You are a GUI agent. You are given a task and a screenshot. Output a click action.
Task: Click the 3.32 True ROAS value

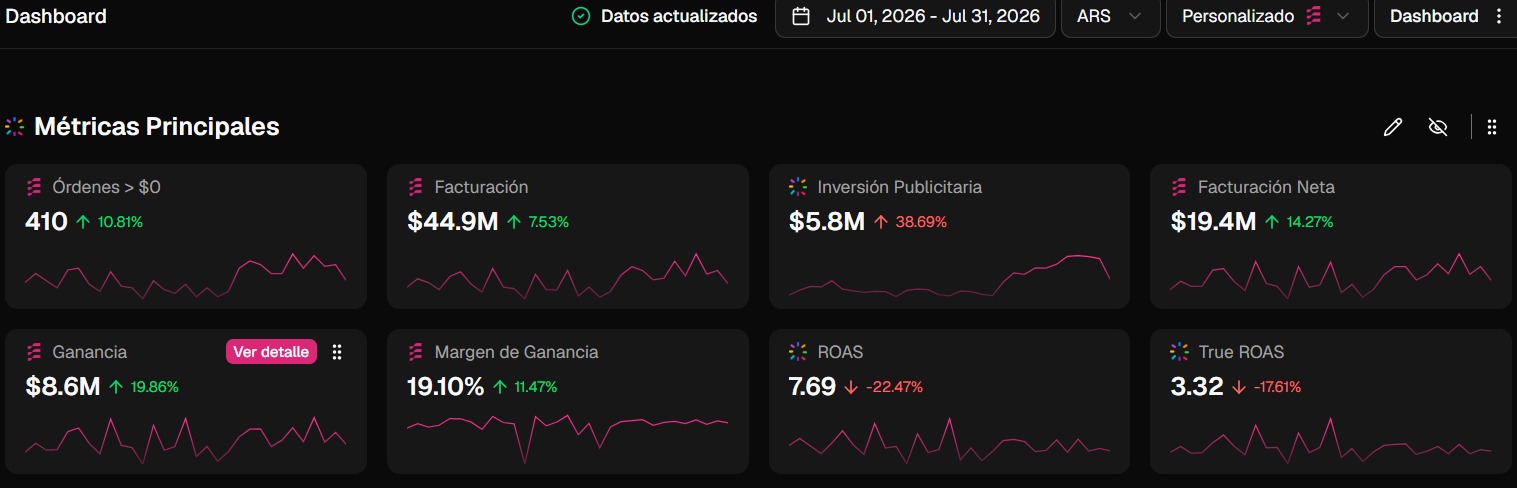[x=1197, y=387]
